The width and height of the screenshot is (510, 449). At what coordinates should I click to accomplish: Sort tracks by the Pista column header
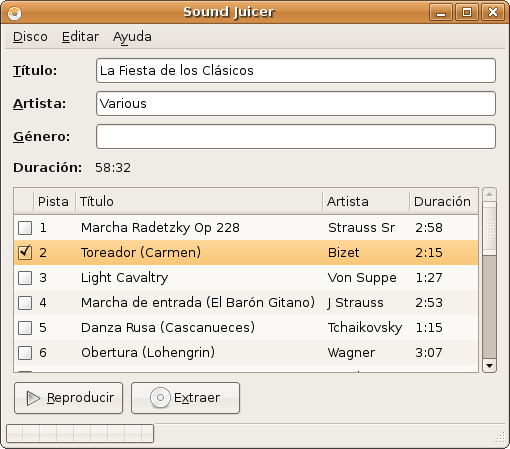pyautogui.click(x=54, y=201)
